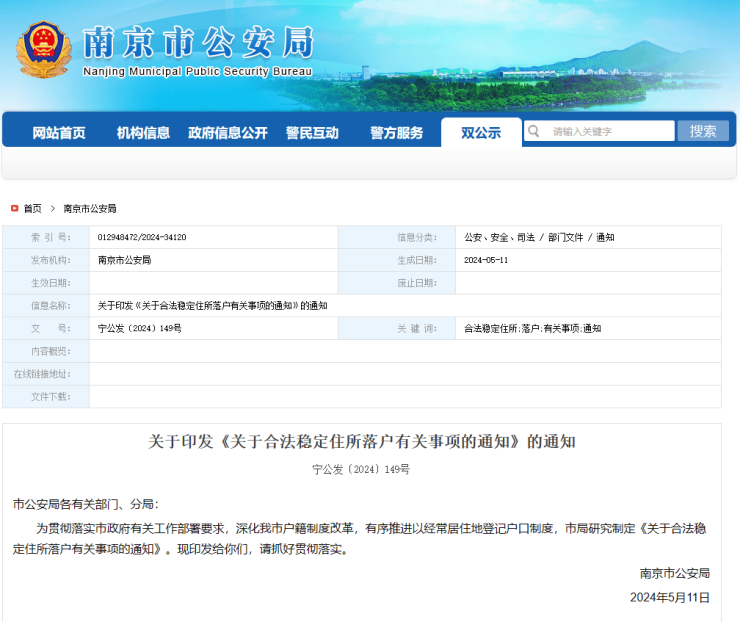Image resolution: width=740 pixels, height=622 pixels.
Task: Open the 网站首页 navigation tab
Action: click(58, 132)
